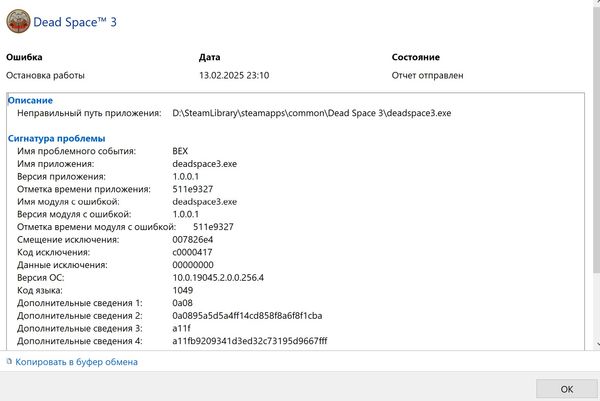This screenshot has height=401, width=600.
Task: Click the Остановка работы error text
Action: coord(45,75)
